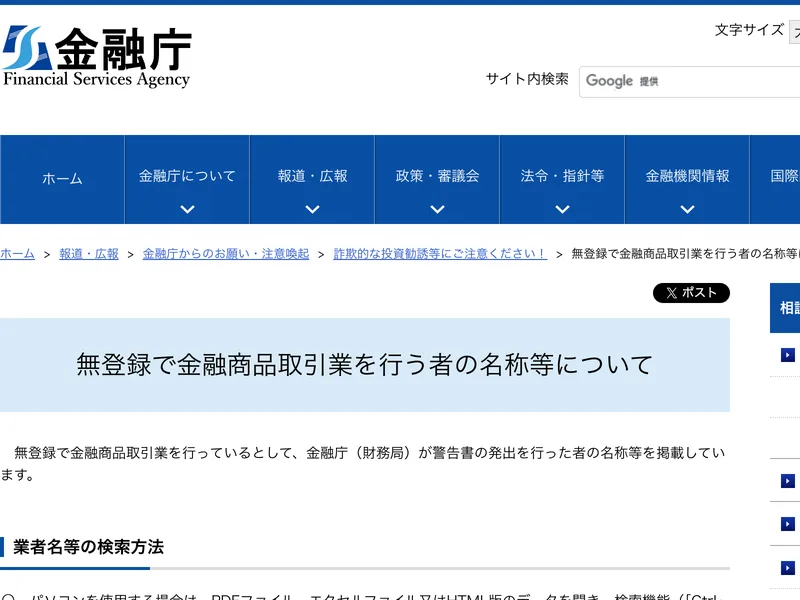Click the page title 無登録で金融商品取引業を行う者の名称等について
Image resolution: width=800 pixels, height=600 pixels.
365,365
